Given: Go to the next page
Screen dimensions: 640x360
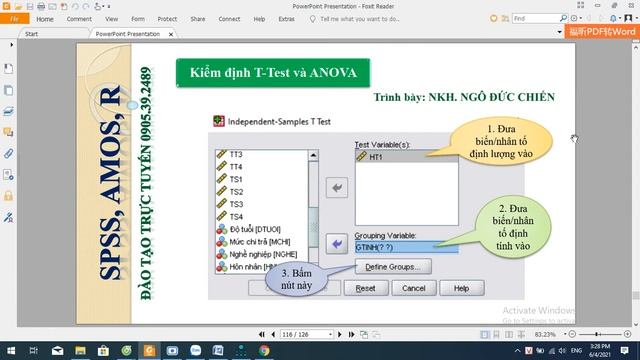Looking at the screenshot, I should (x=340, y=334).
